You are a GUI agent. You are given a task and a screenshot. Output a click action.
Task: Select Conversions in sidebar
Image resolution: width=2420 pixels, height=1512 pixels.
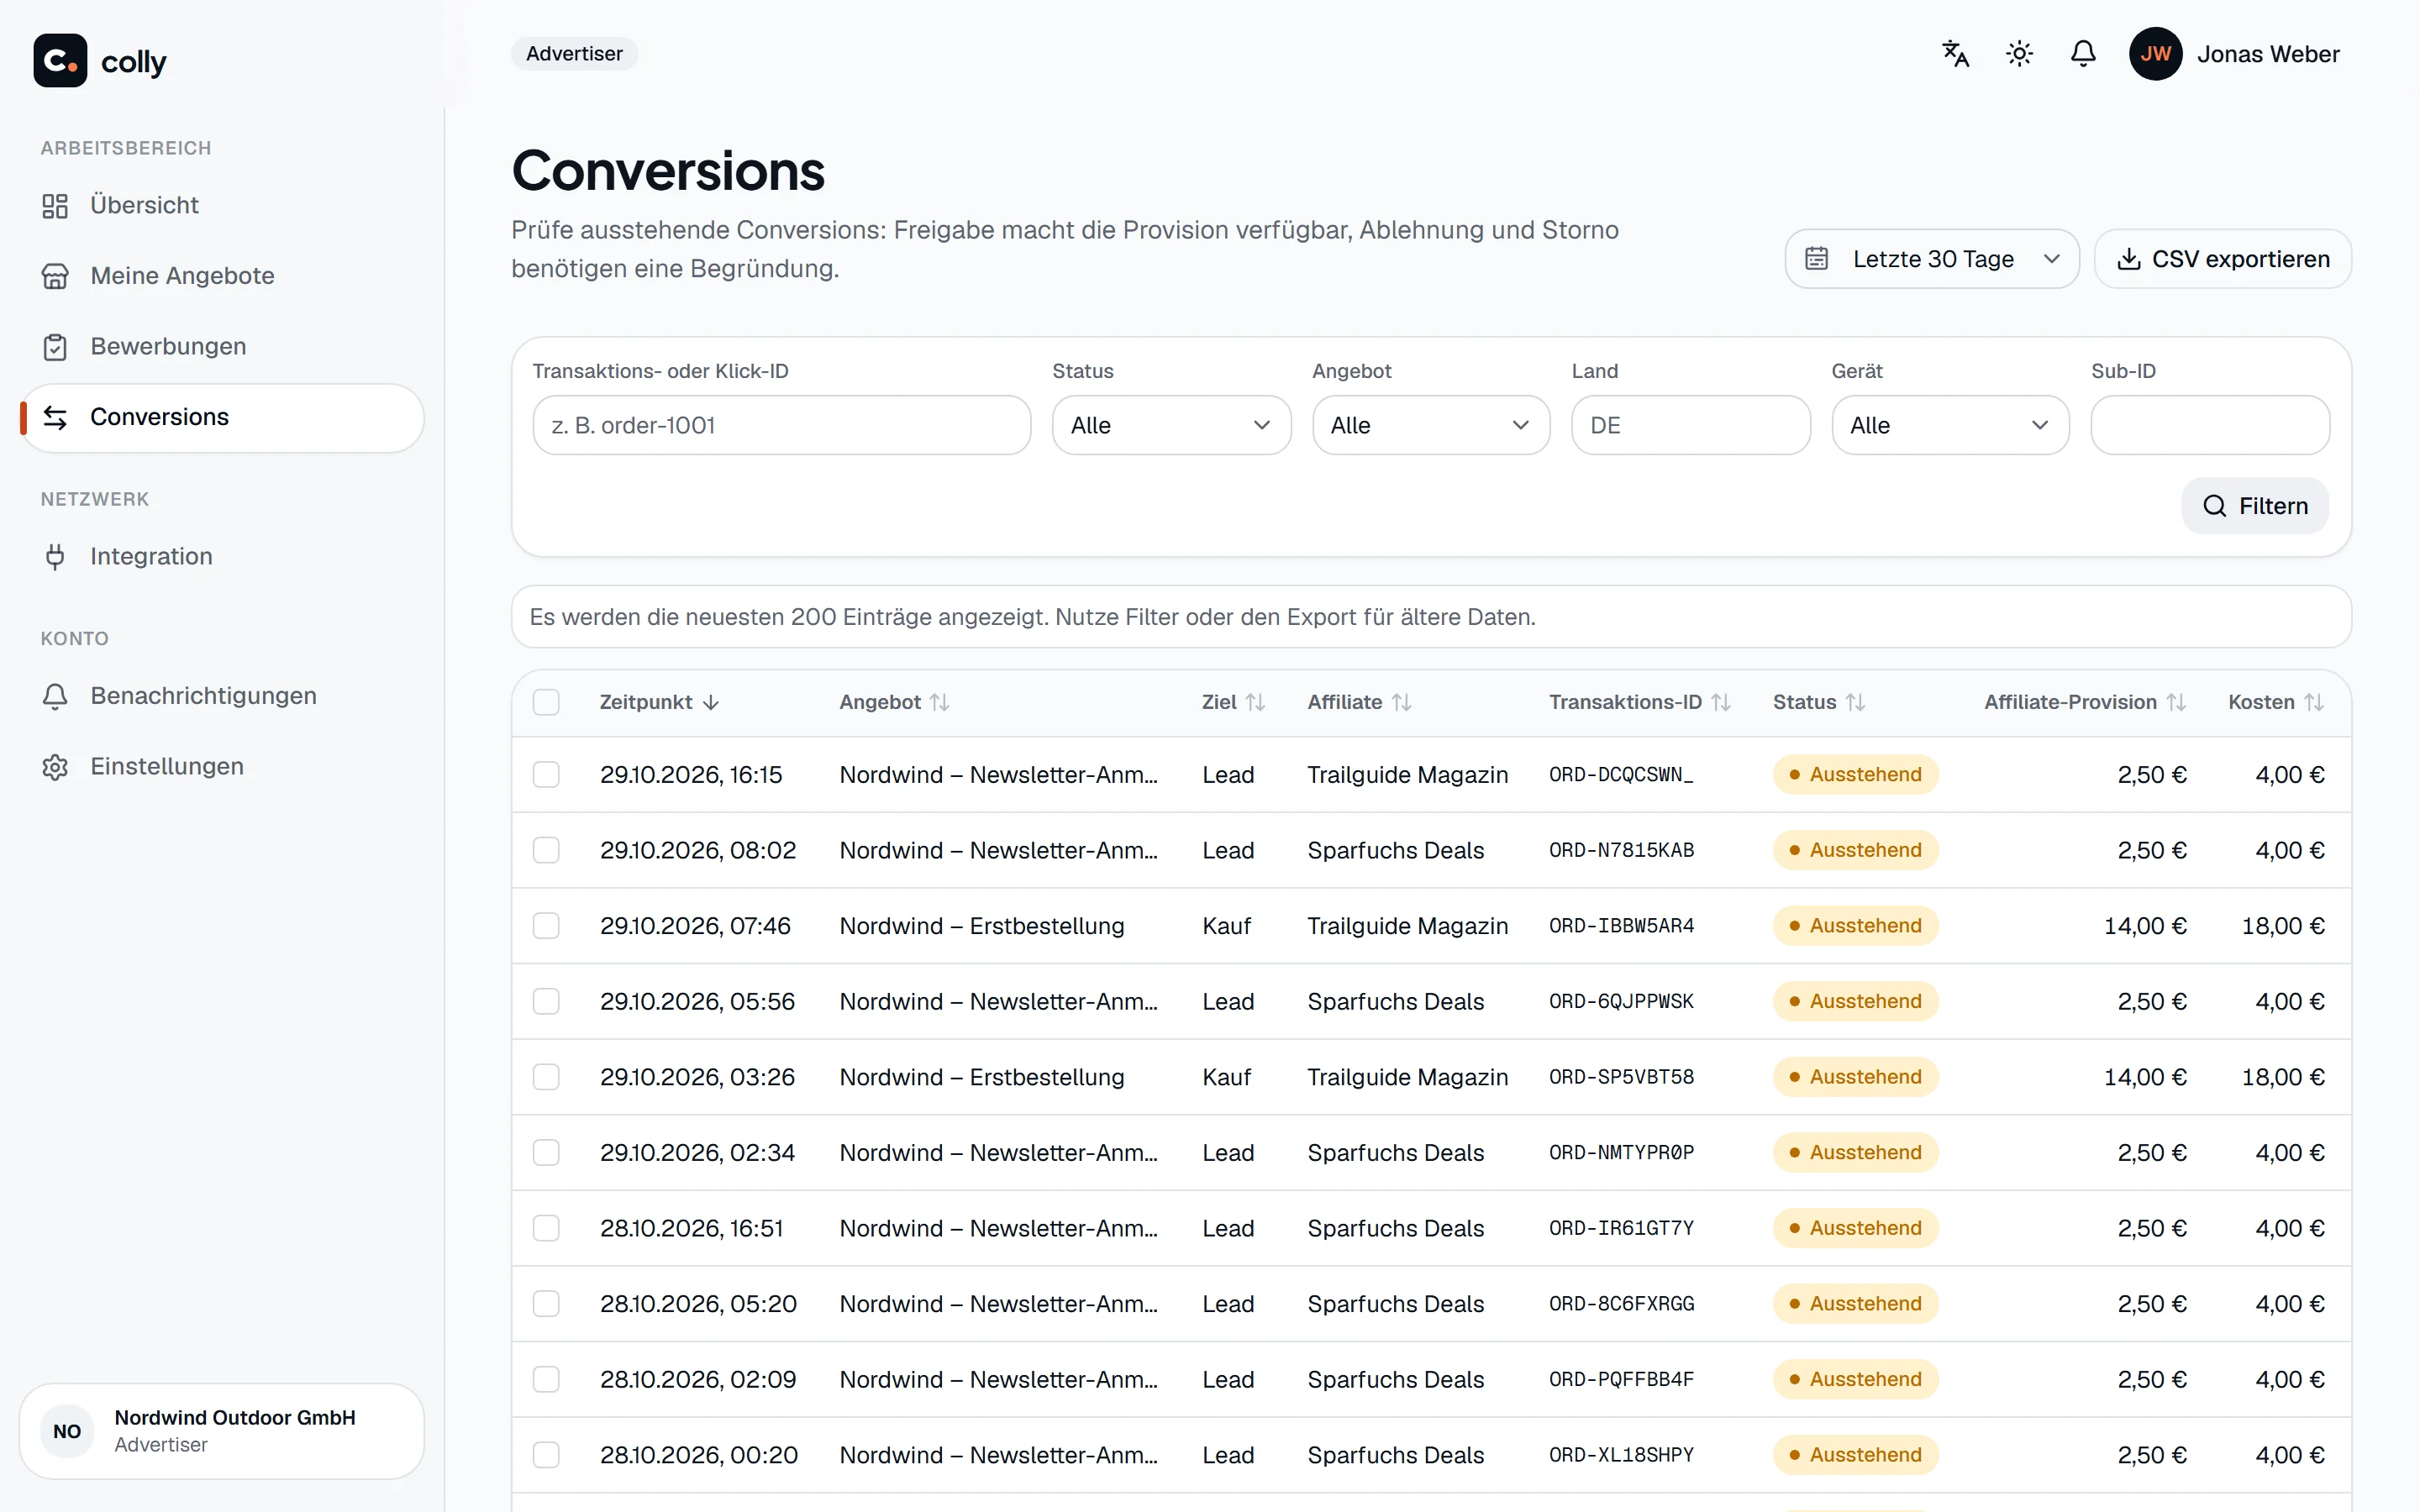[x=222, y=418]
